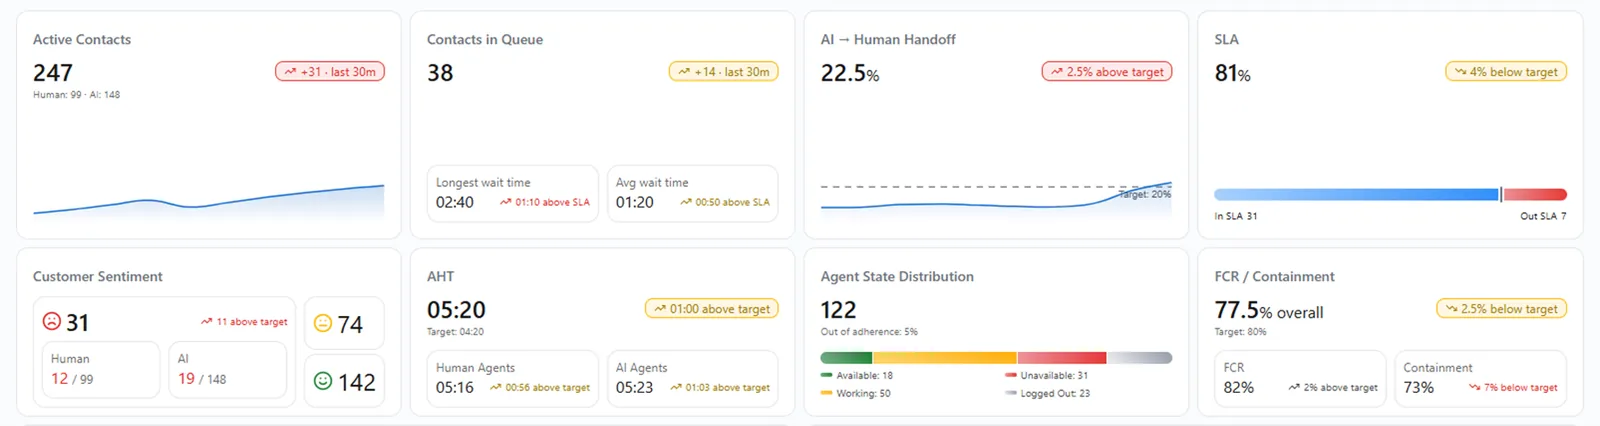1600x426 pixels.
Task: Click the 'FCR / Containment' title
Action: pos(1274,277)
